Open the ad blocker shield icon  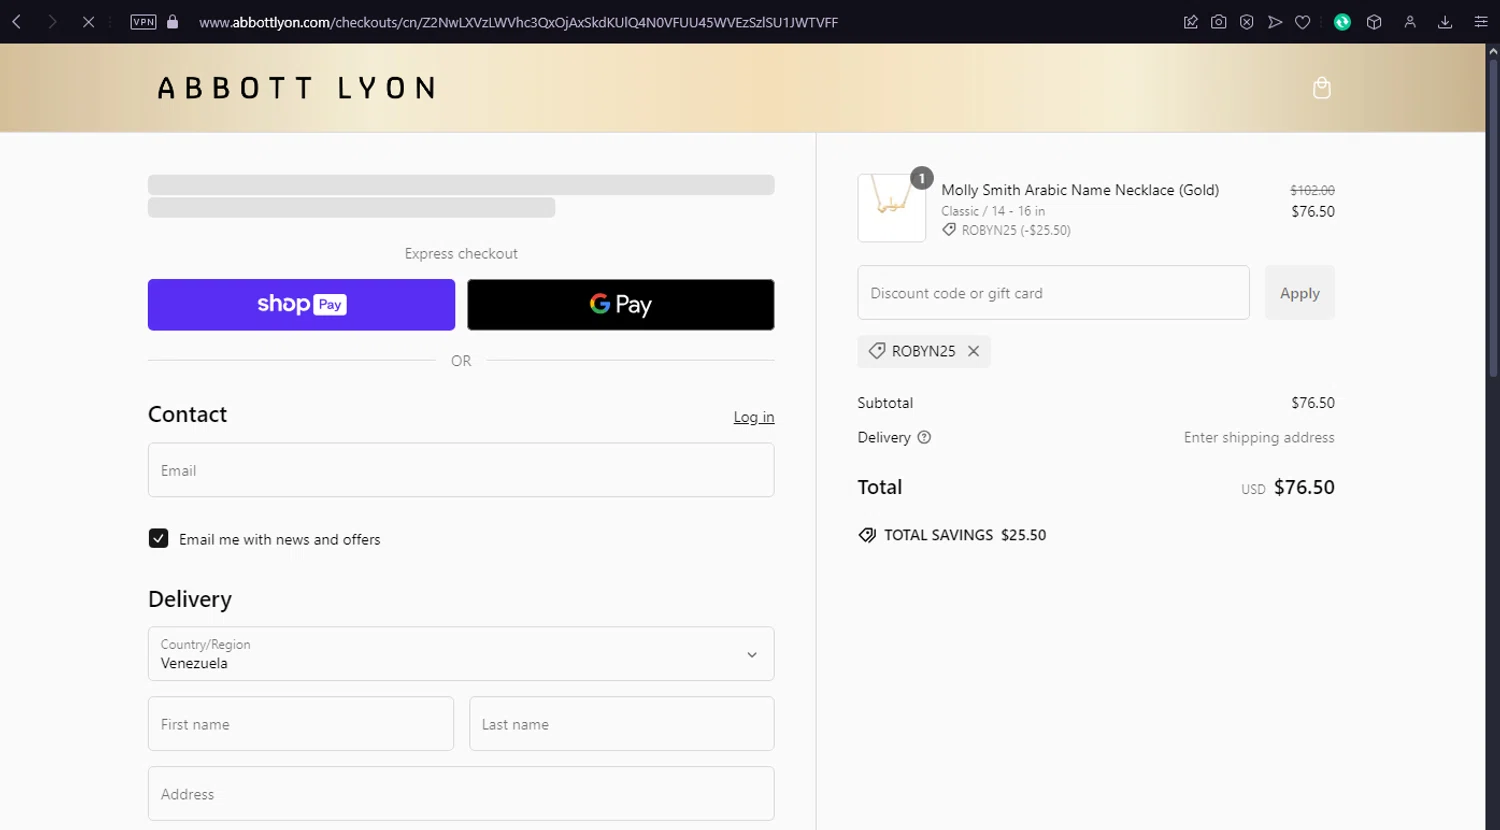coord(1246,22)
